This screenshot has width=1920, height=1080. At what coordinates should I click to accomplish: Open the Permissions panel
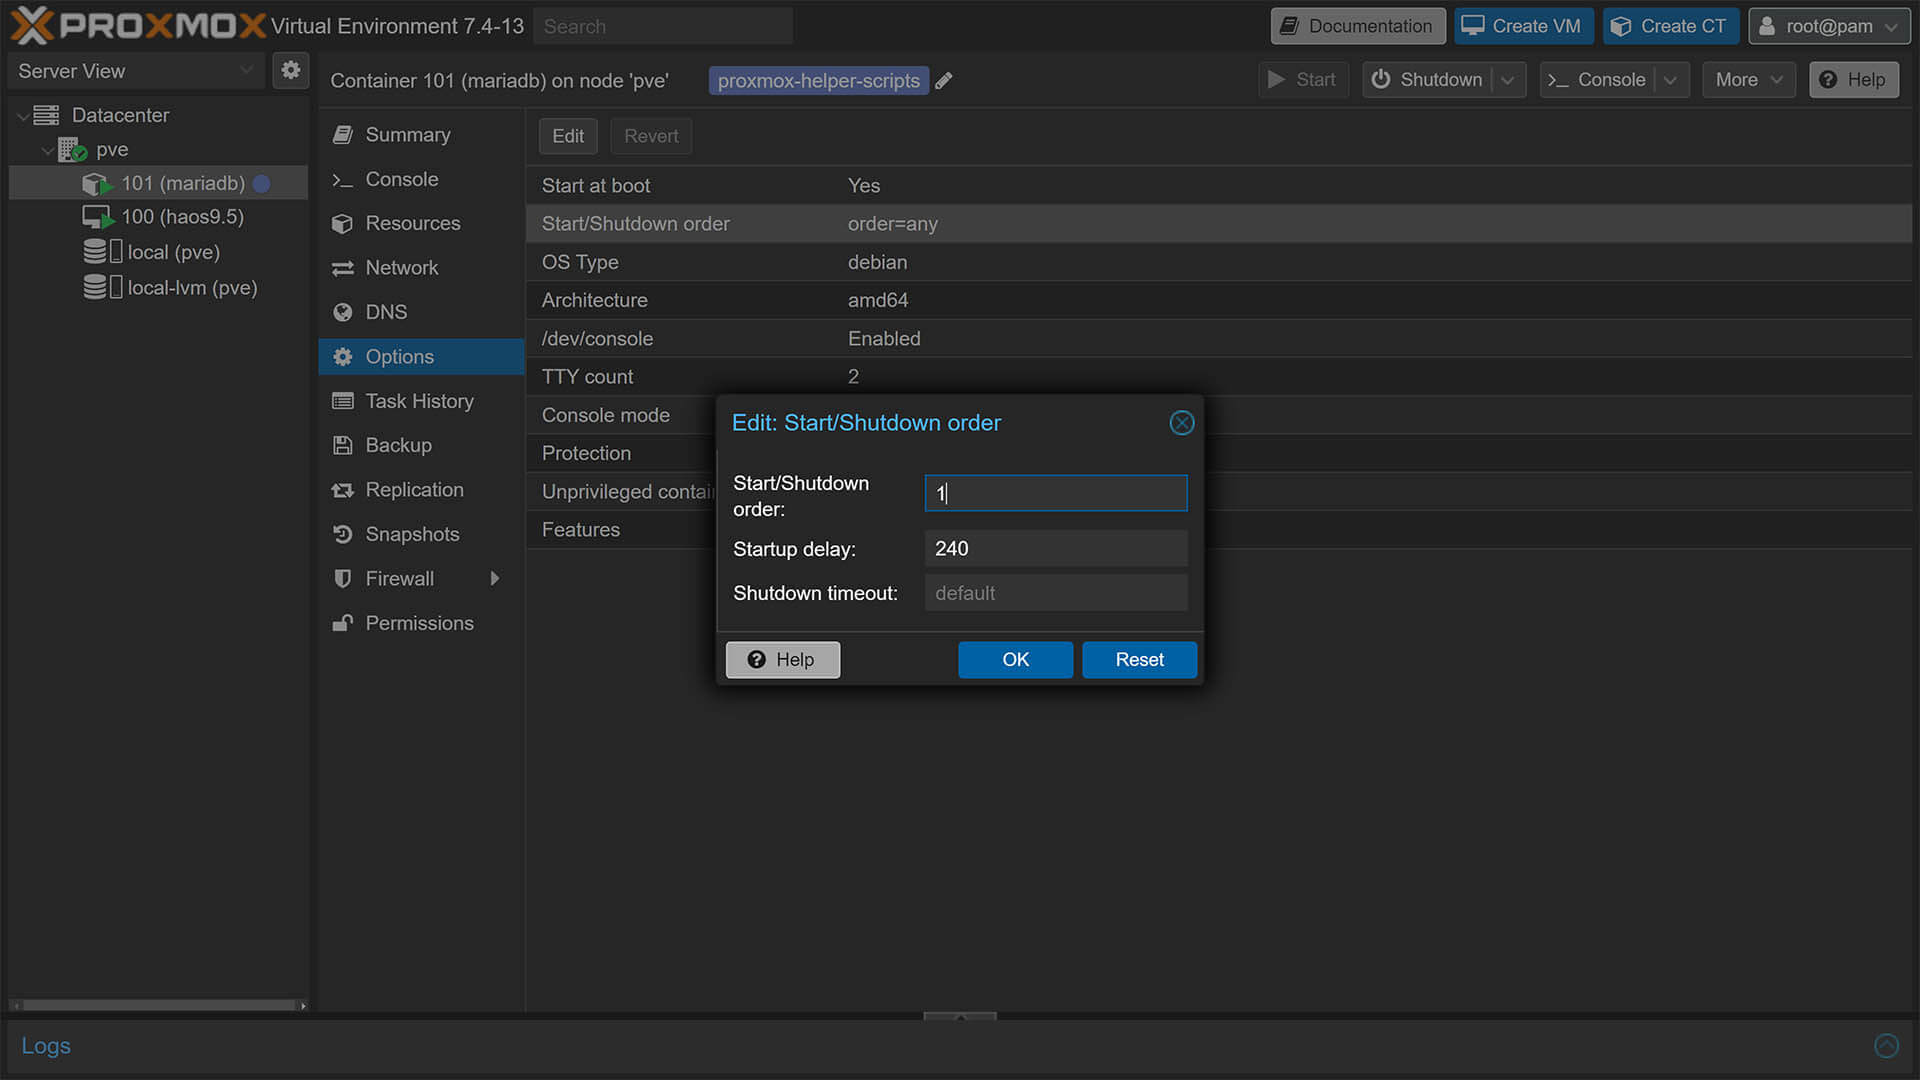point(419,622)
